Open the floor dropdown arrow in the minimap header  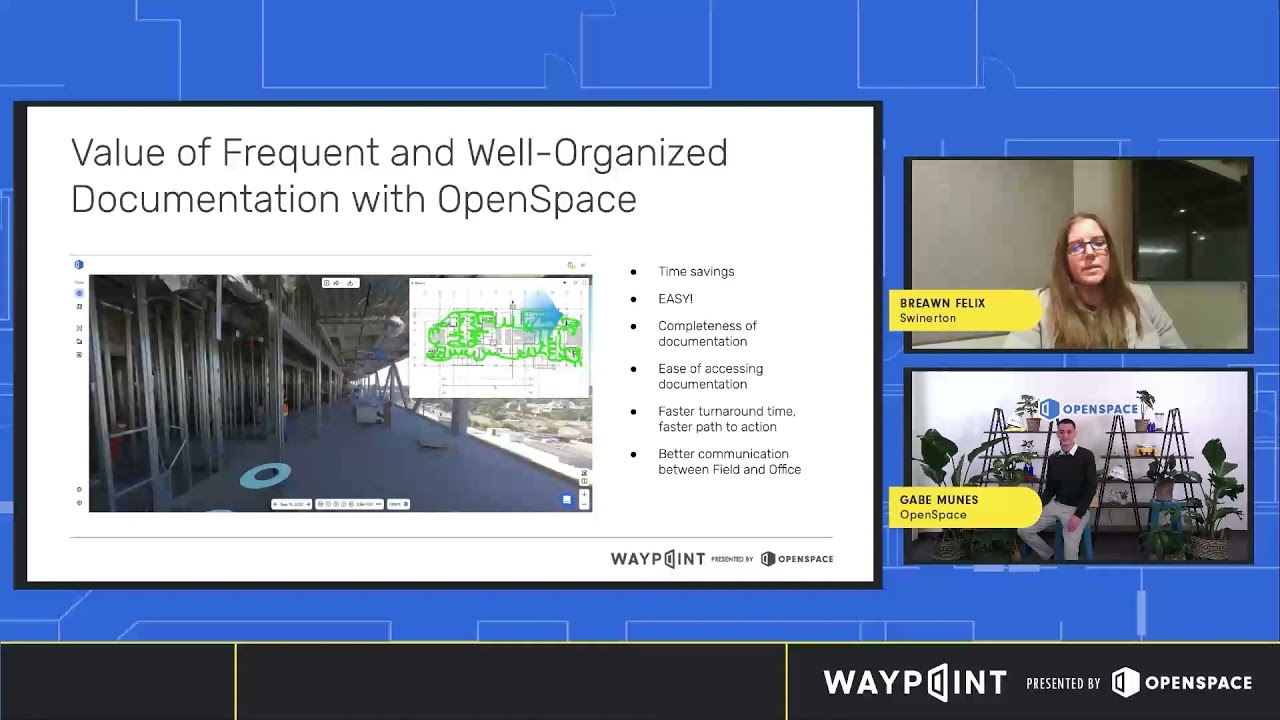point(564,283)
